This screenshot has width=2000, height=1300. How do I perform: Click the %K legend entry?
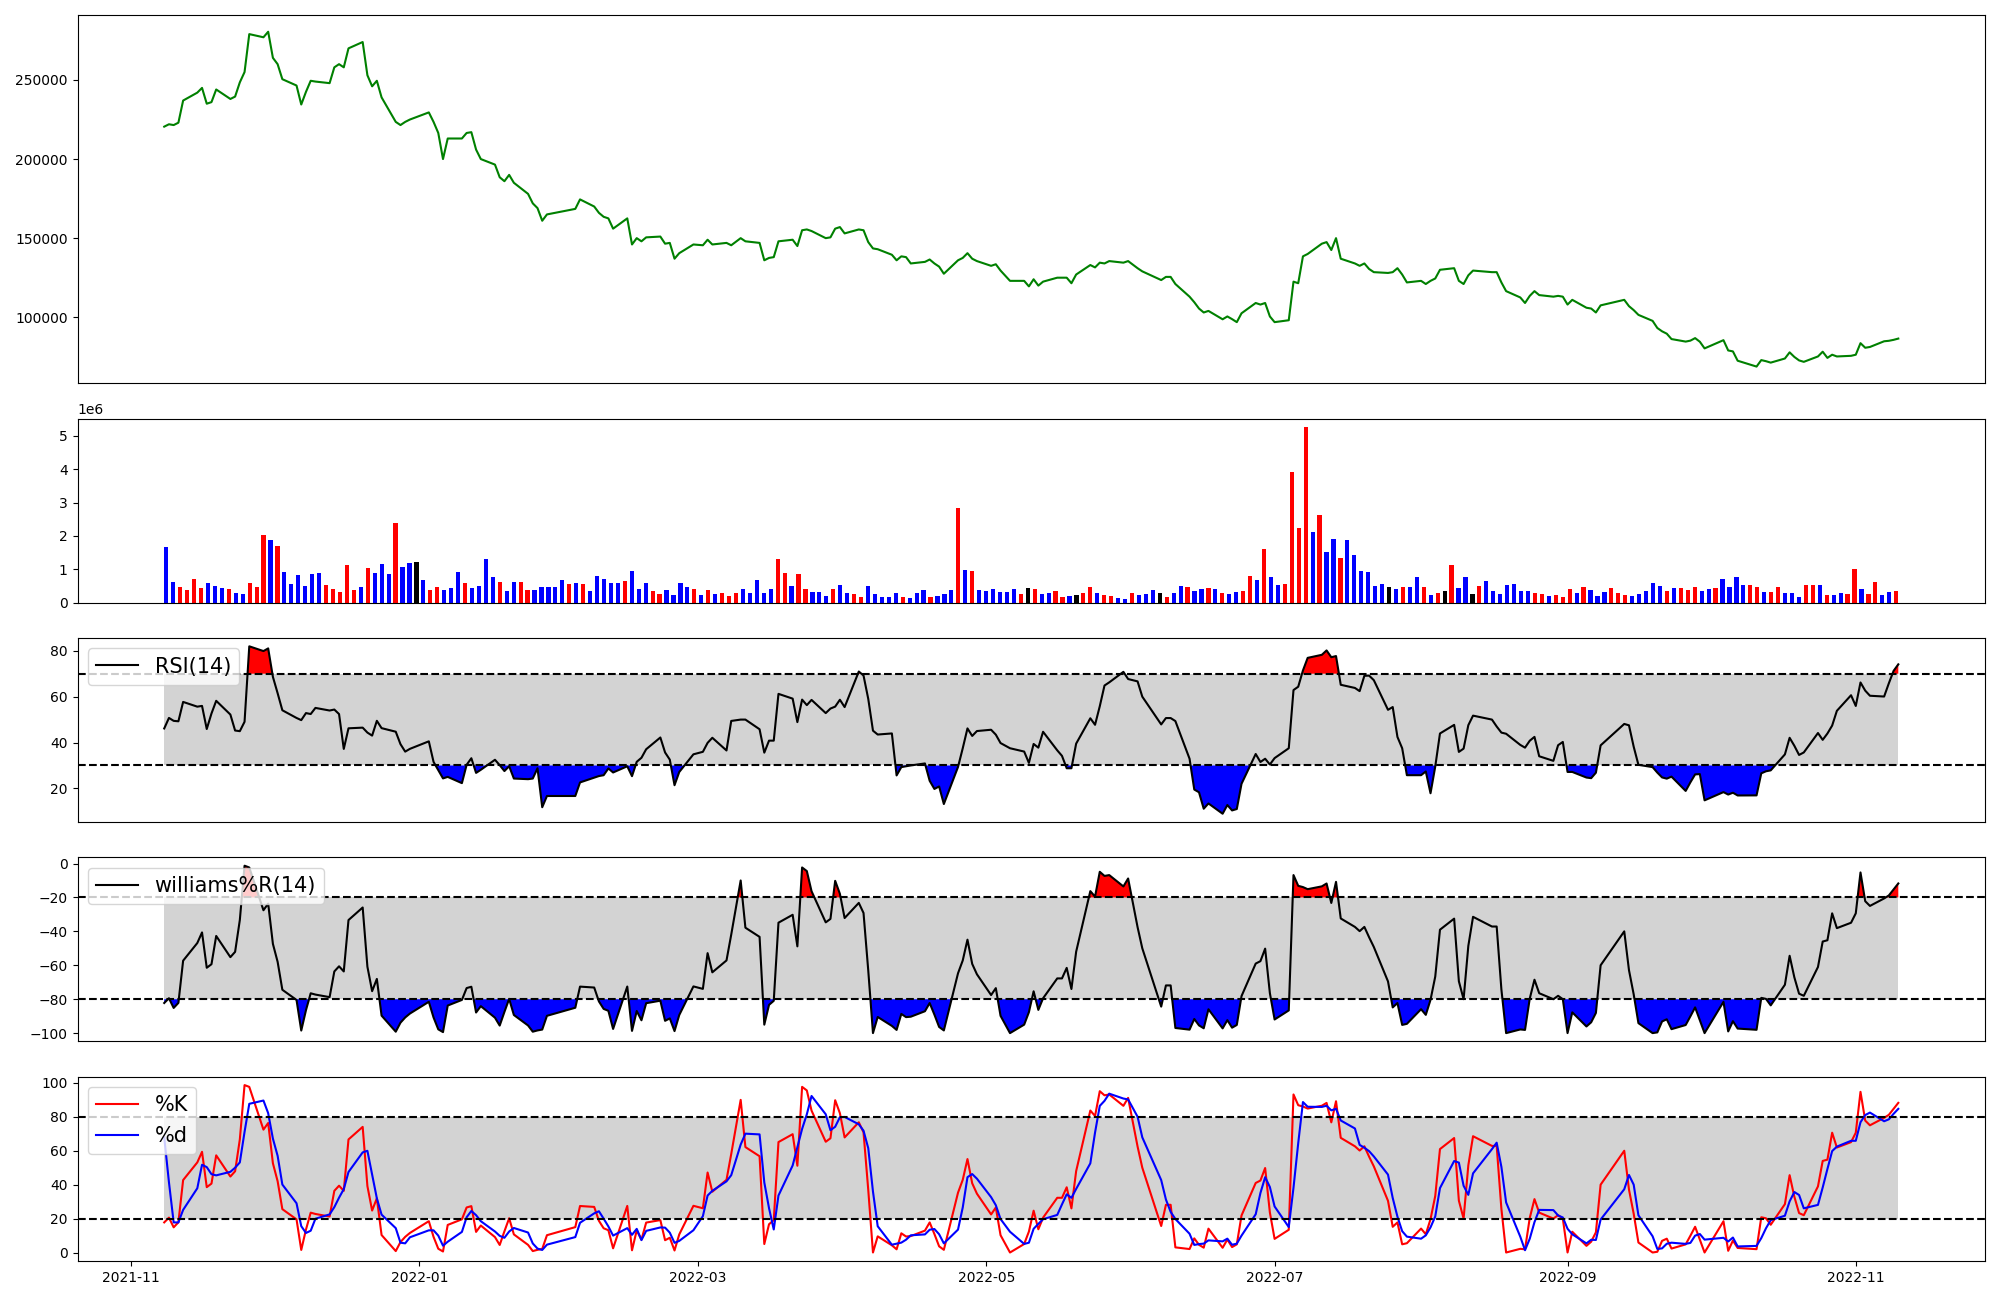171,1104
